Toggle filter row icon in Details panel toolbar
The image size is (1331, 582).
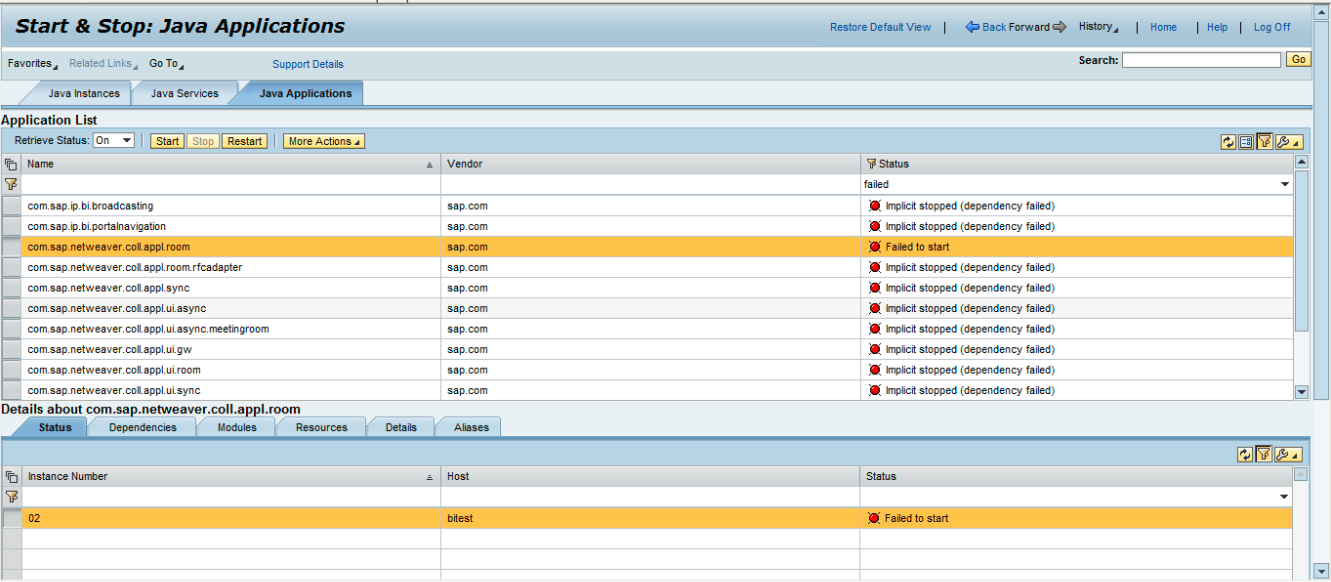coord(1264,455)
